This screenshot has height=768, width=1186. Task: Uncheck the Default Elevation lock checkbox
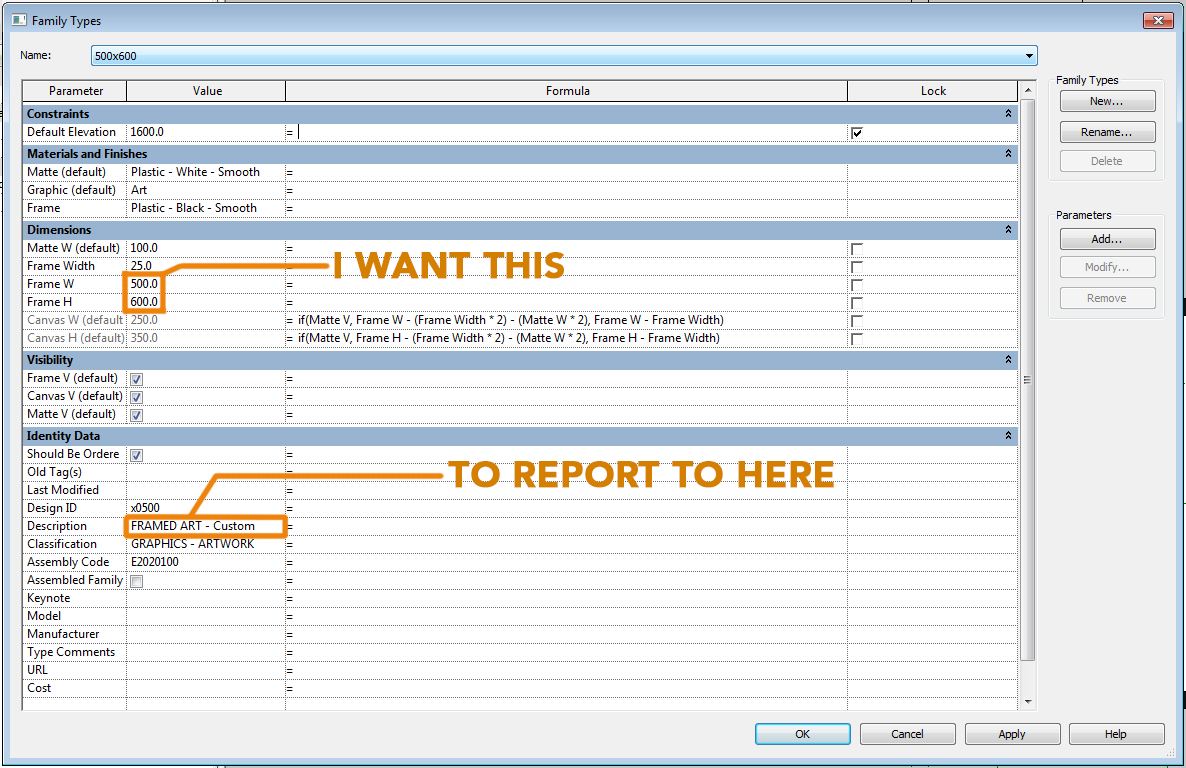(x=856, y=131)
